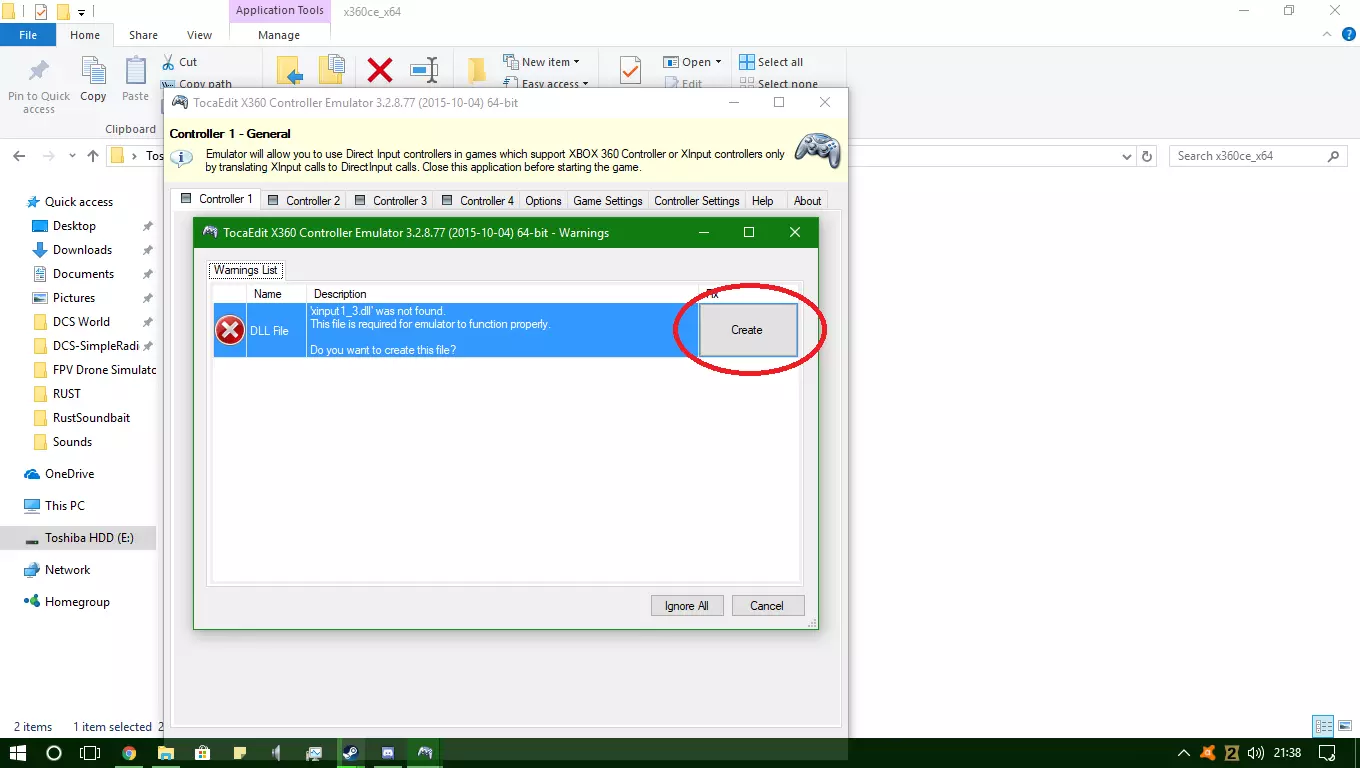
Task: Click the Cut scissors command
Action: point(179,62)
